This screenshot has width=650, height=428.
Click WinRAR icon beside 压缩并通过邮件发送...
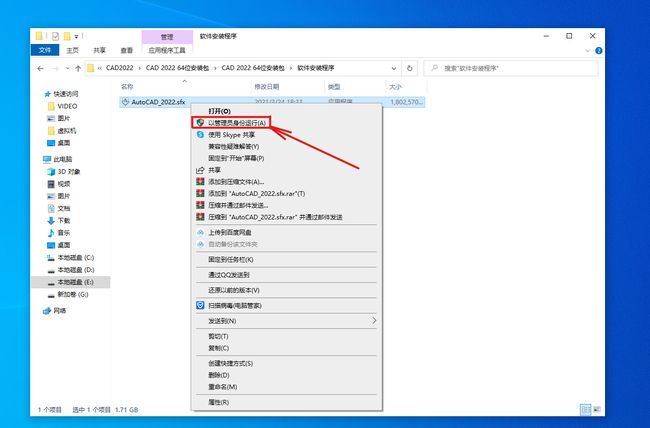[200, 205]
